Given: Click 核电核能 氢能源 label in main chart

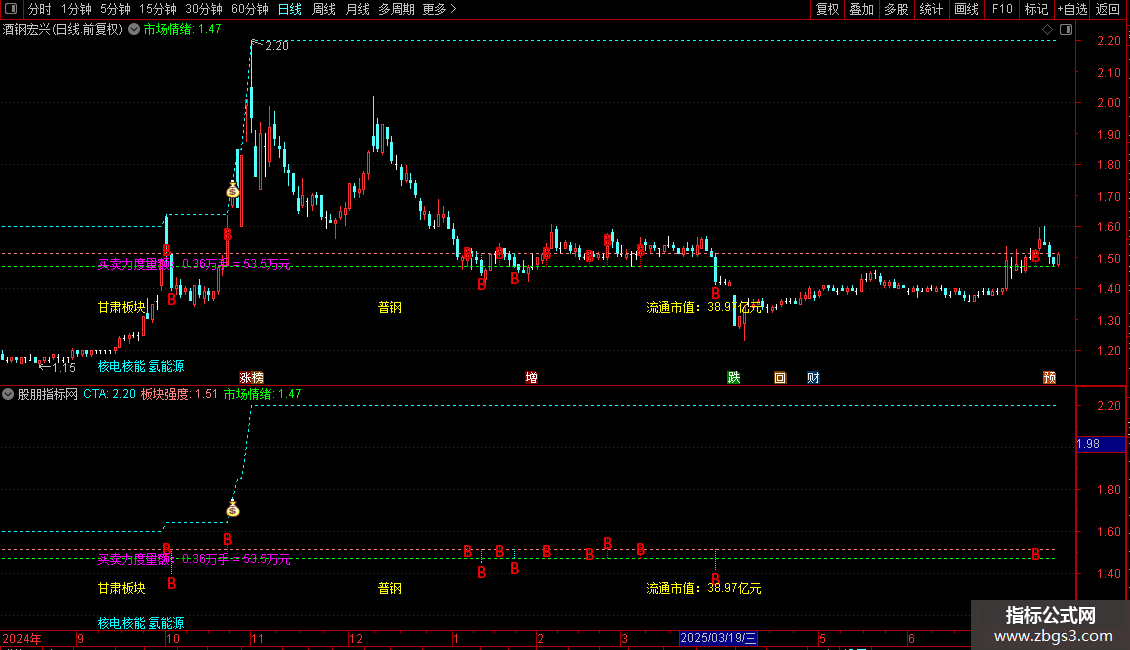Looking at the screenshot, I should pos(141,367).
